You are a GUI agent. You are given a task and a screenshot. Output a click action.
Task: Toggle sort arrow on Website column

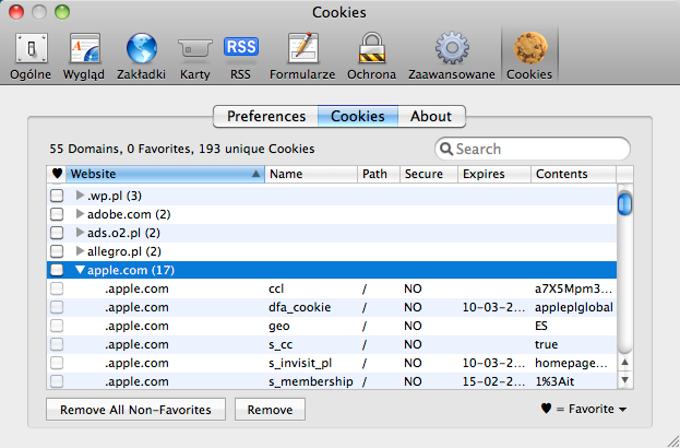256,174
